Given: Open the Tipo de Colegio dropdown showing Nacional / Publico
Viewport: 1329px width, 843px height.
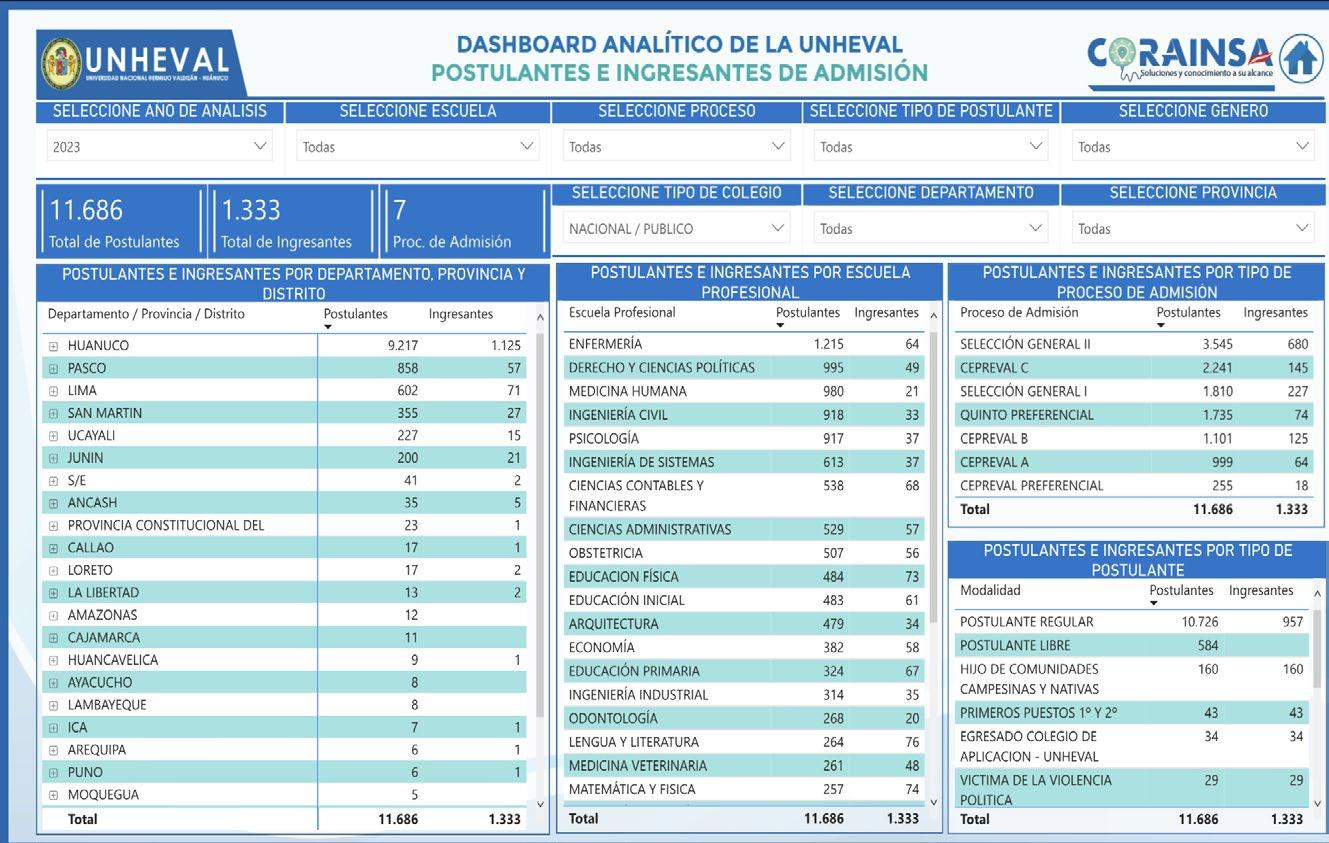Looking at the screenshot, I should [676, 228].
